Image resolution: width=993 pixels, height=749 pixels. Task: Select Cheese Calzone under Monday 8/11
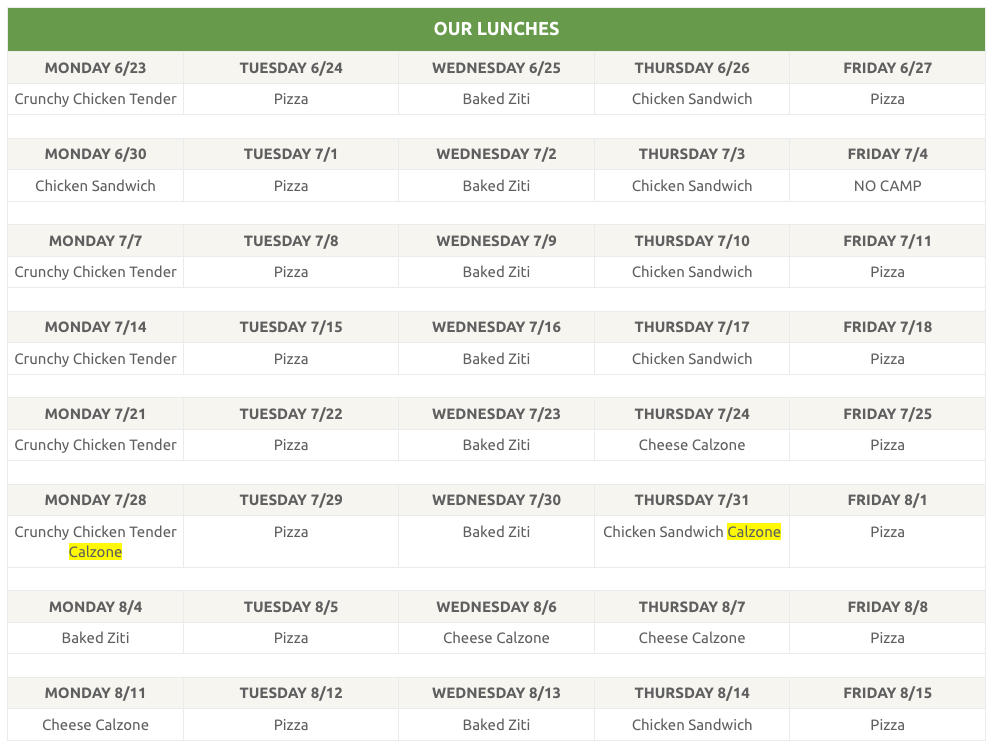tap(96, 725)
